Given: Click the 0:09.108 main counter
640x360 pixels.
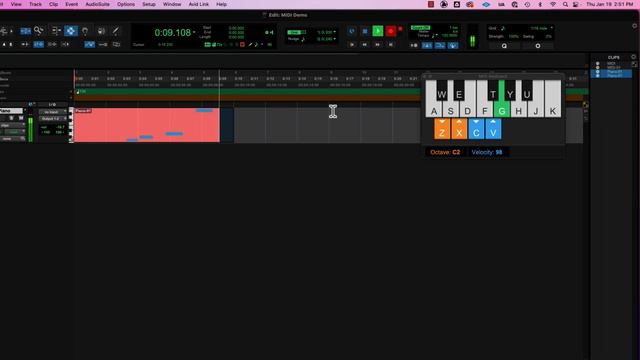Looking at the screenshot, I should [x=172, y=33].
